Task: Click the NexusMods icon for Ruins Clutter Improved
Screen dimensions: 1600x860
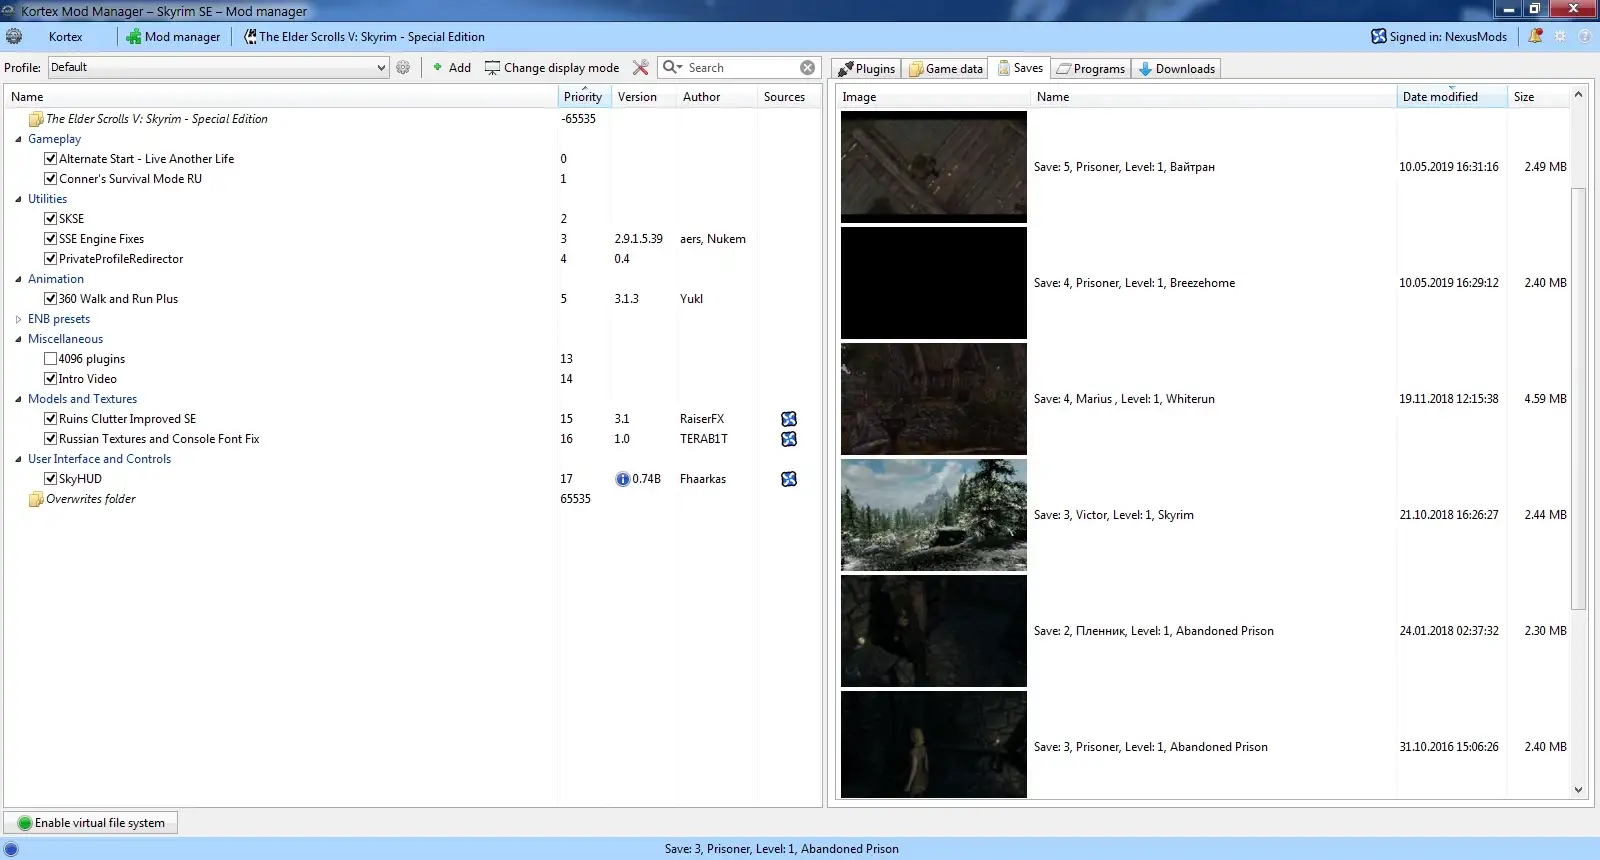Action: [789, 419]
